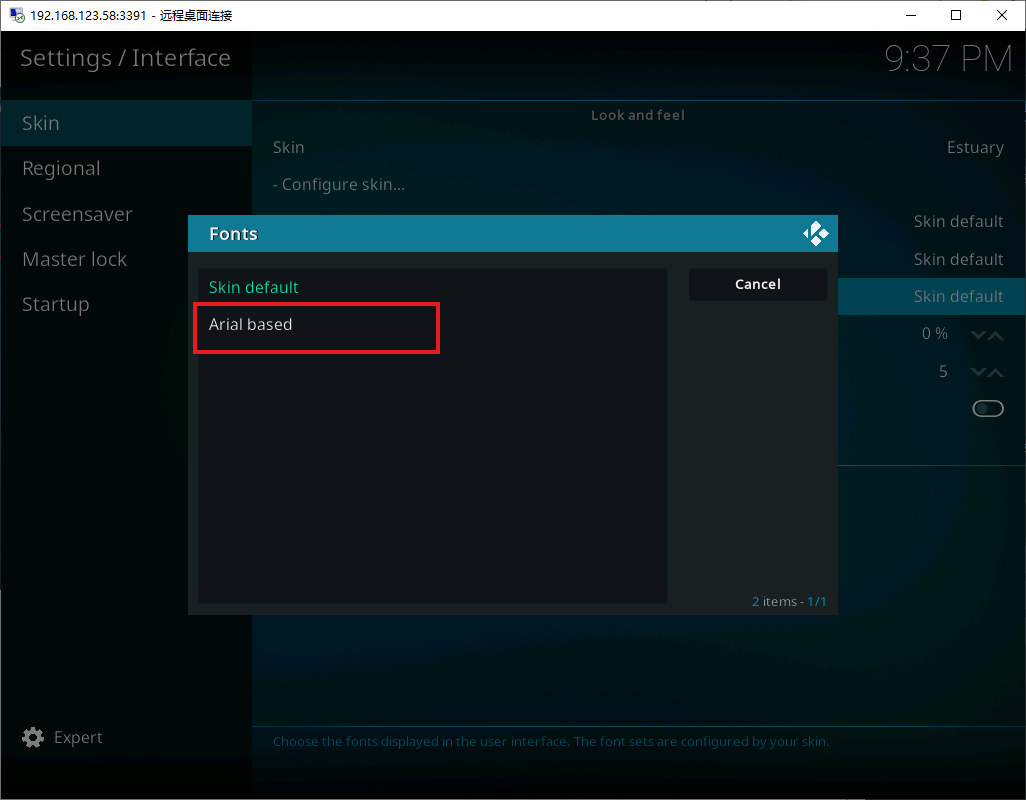Open the Skin settings category
Screen dimensions: 1026x800
click(41, 123)
